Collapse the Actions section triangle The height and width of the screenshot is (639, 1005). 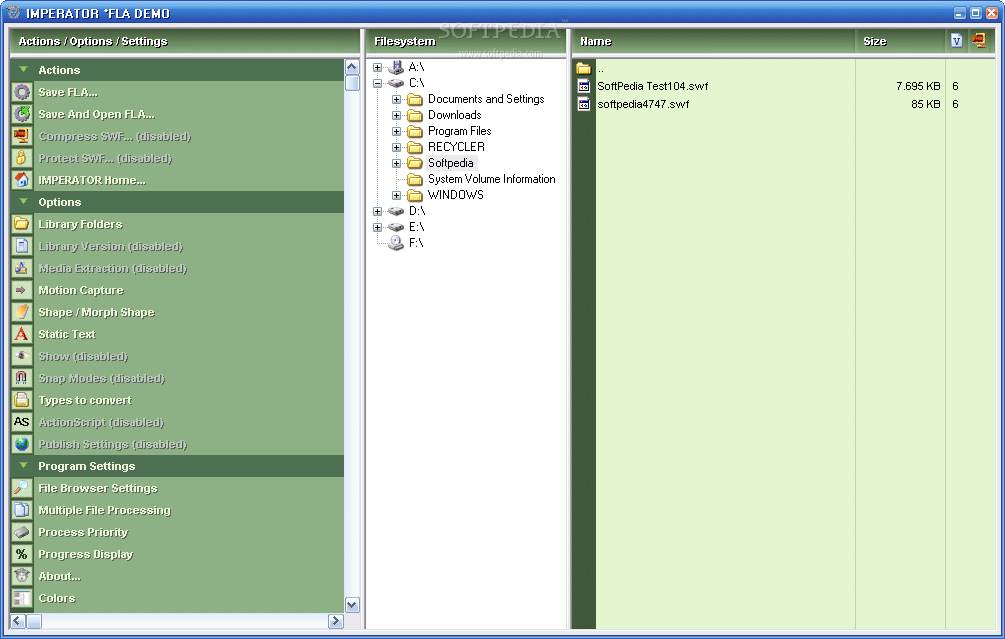click(x=24, y=69)
